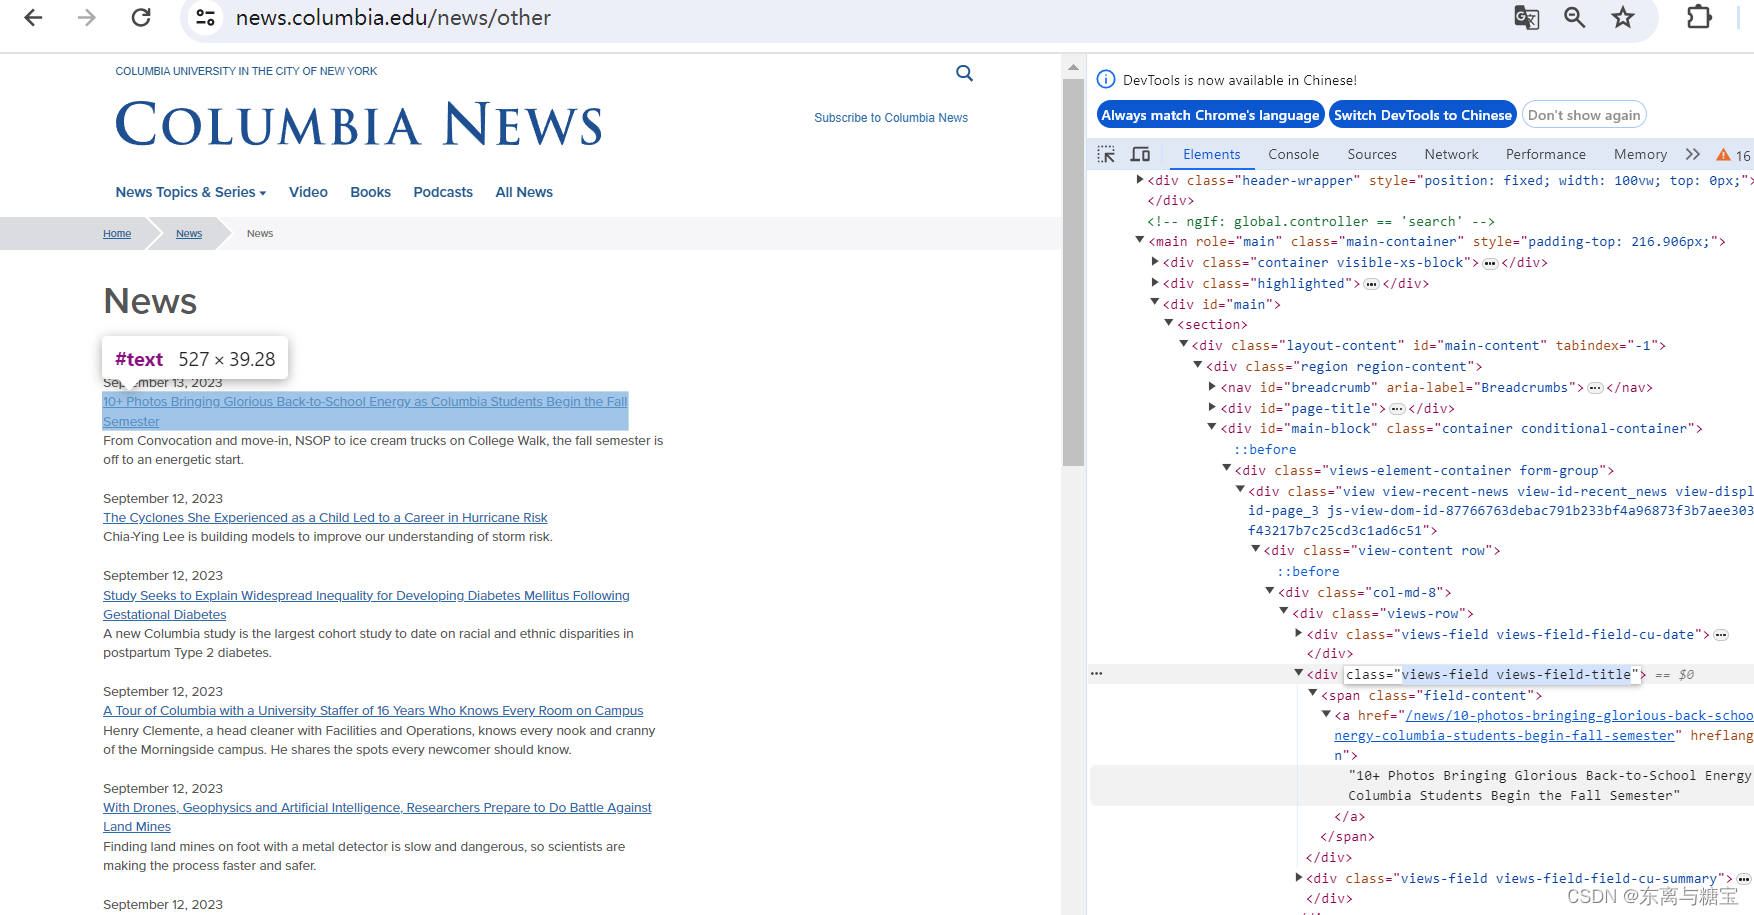Viewport: 1754px width, 915px height.
Task: Reload the page with the refresh icon
Action: pyautogui.click(x=141, y=17)
